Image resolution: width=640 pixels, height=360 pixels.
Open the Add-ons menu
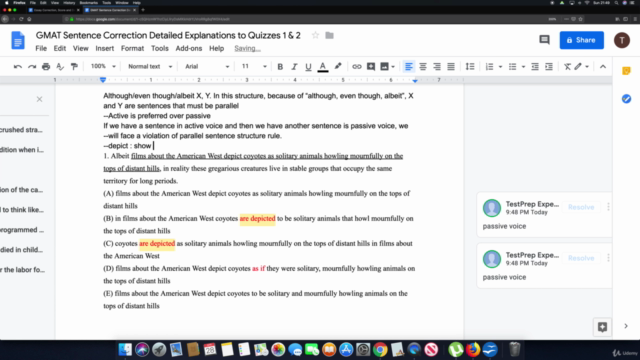click(189, 48)
